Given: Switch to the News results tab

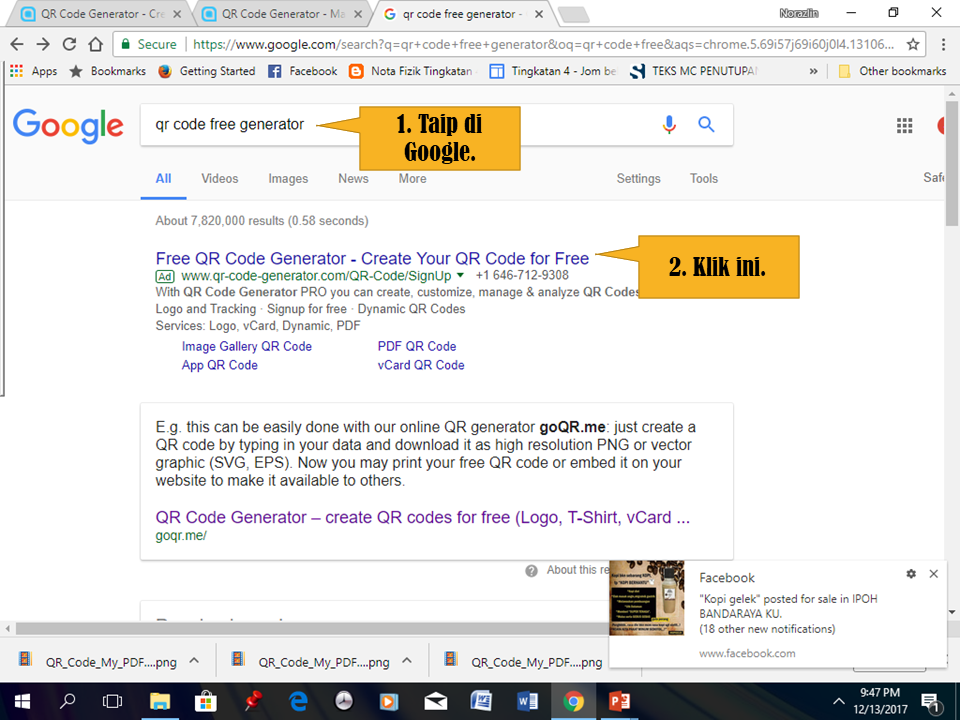Looking at the screenshot, I should pyautogui.click(x=353, y=179).
